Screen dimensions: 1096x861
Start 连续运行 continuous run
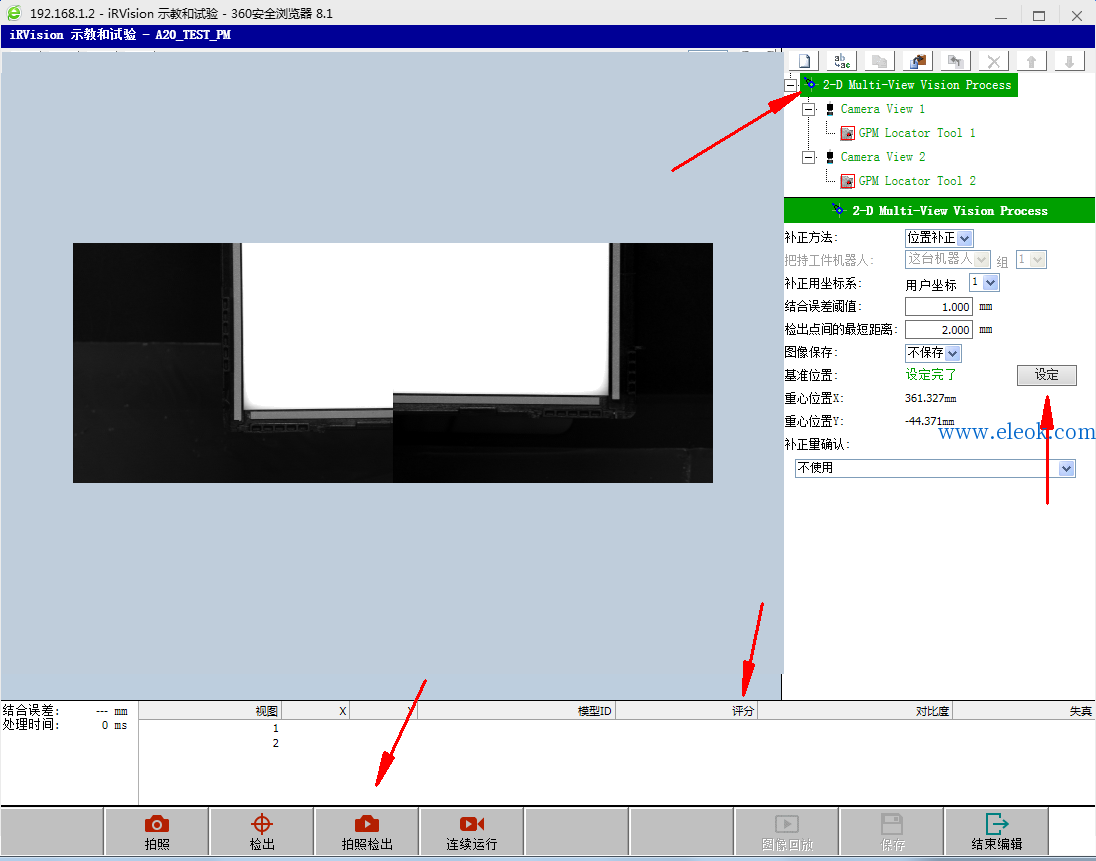pos(471,832)
